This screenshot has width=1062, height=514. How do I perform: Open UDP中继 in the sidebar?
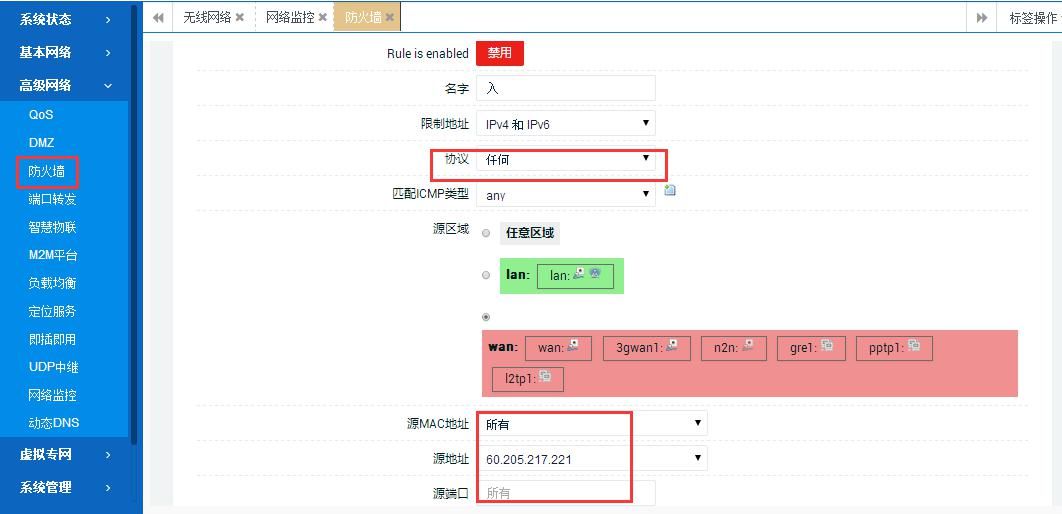(53, 367)
